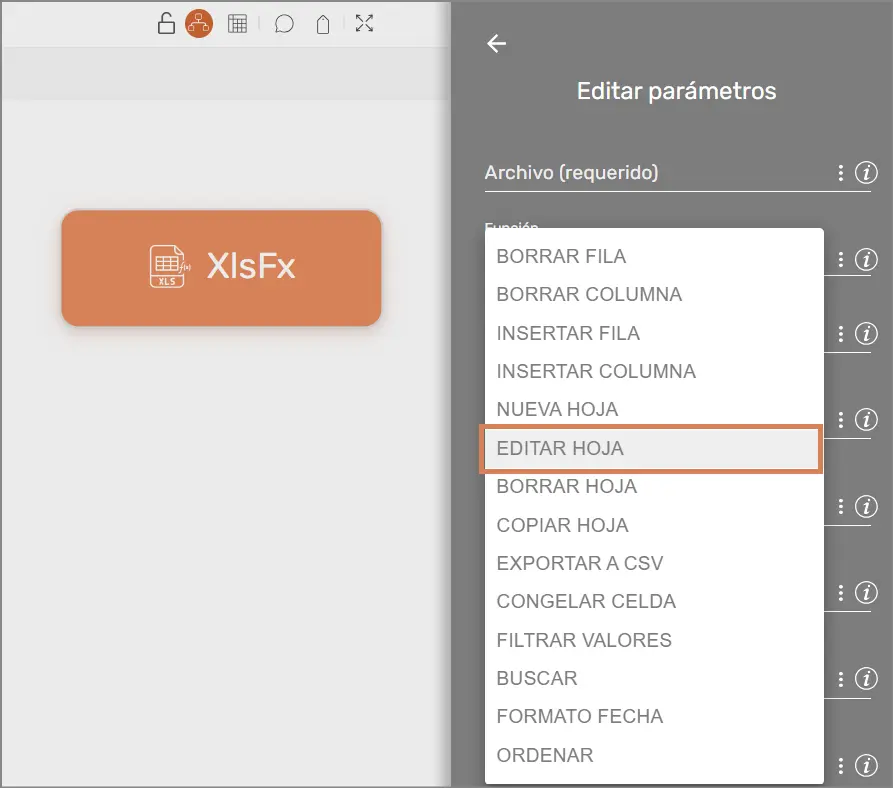The height and width of the screenshot is (788, 893).
Task: Select the orange workflow diagram icon
Action: pos(199,23)
